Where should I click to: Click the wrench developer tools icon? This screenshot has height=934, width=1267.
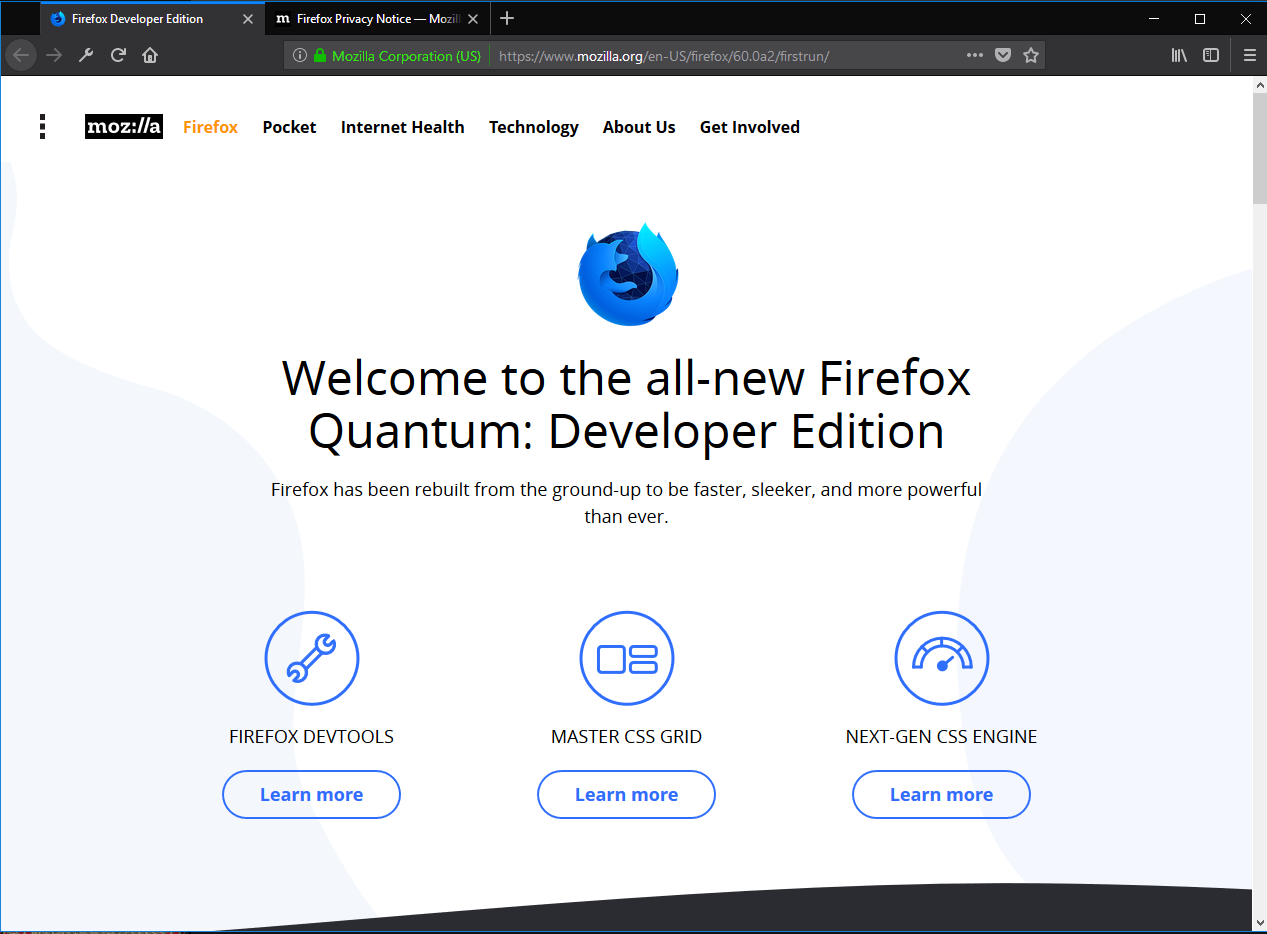(x=85, y=55)
